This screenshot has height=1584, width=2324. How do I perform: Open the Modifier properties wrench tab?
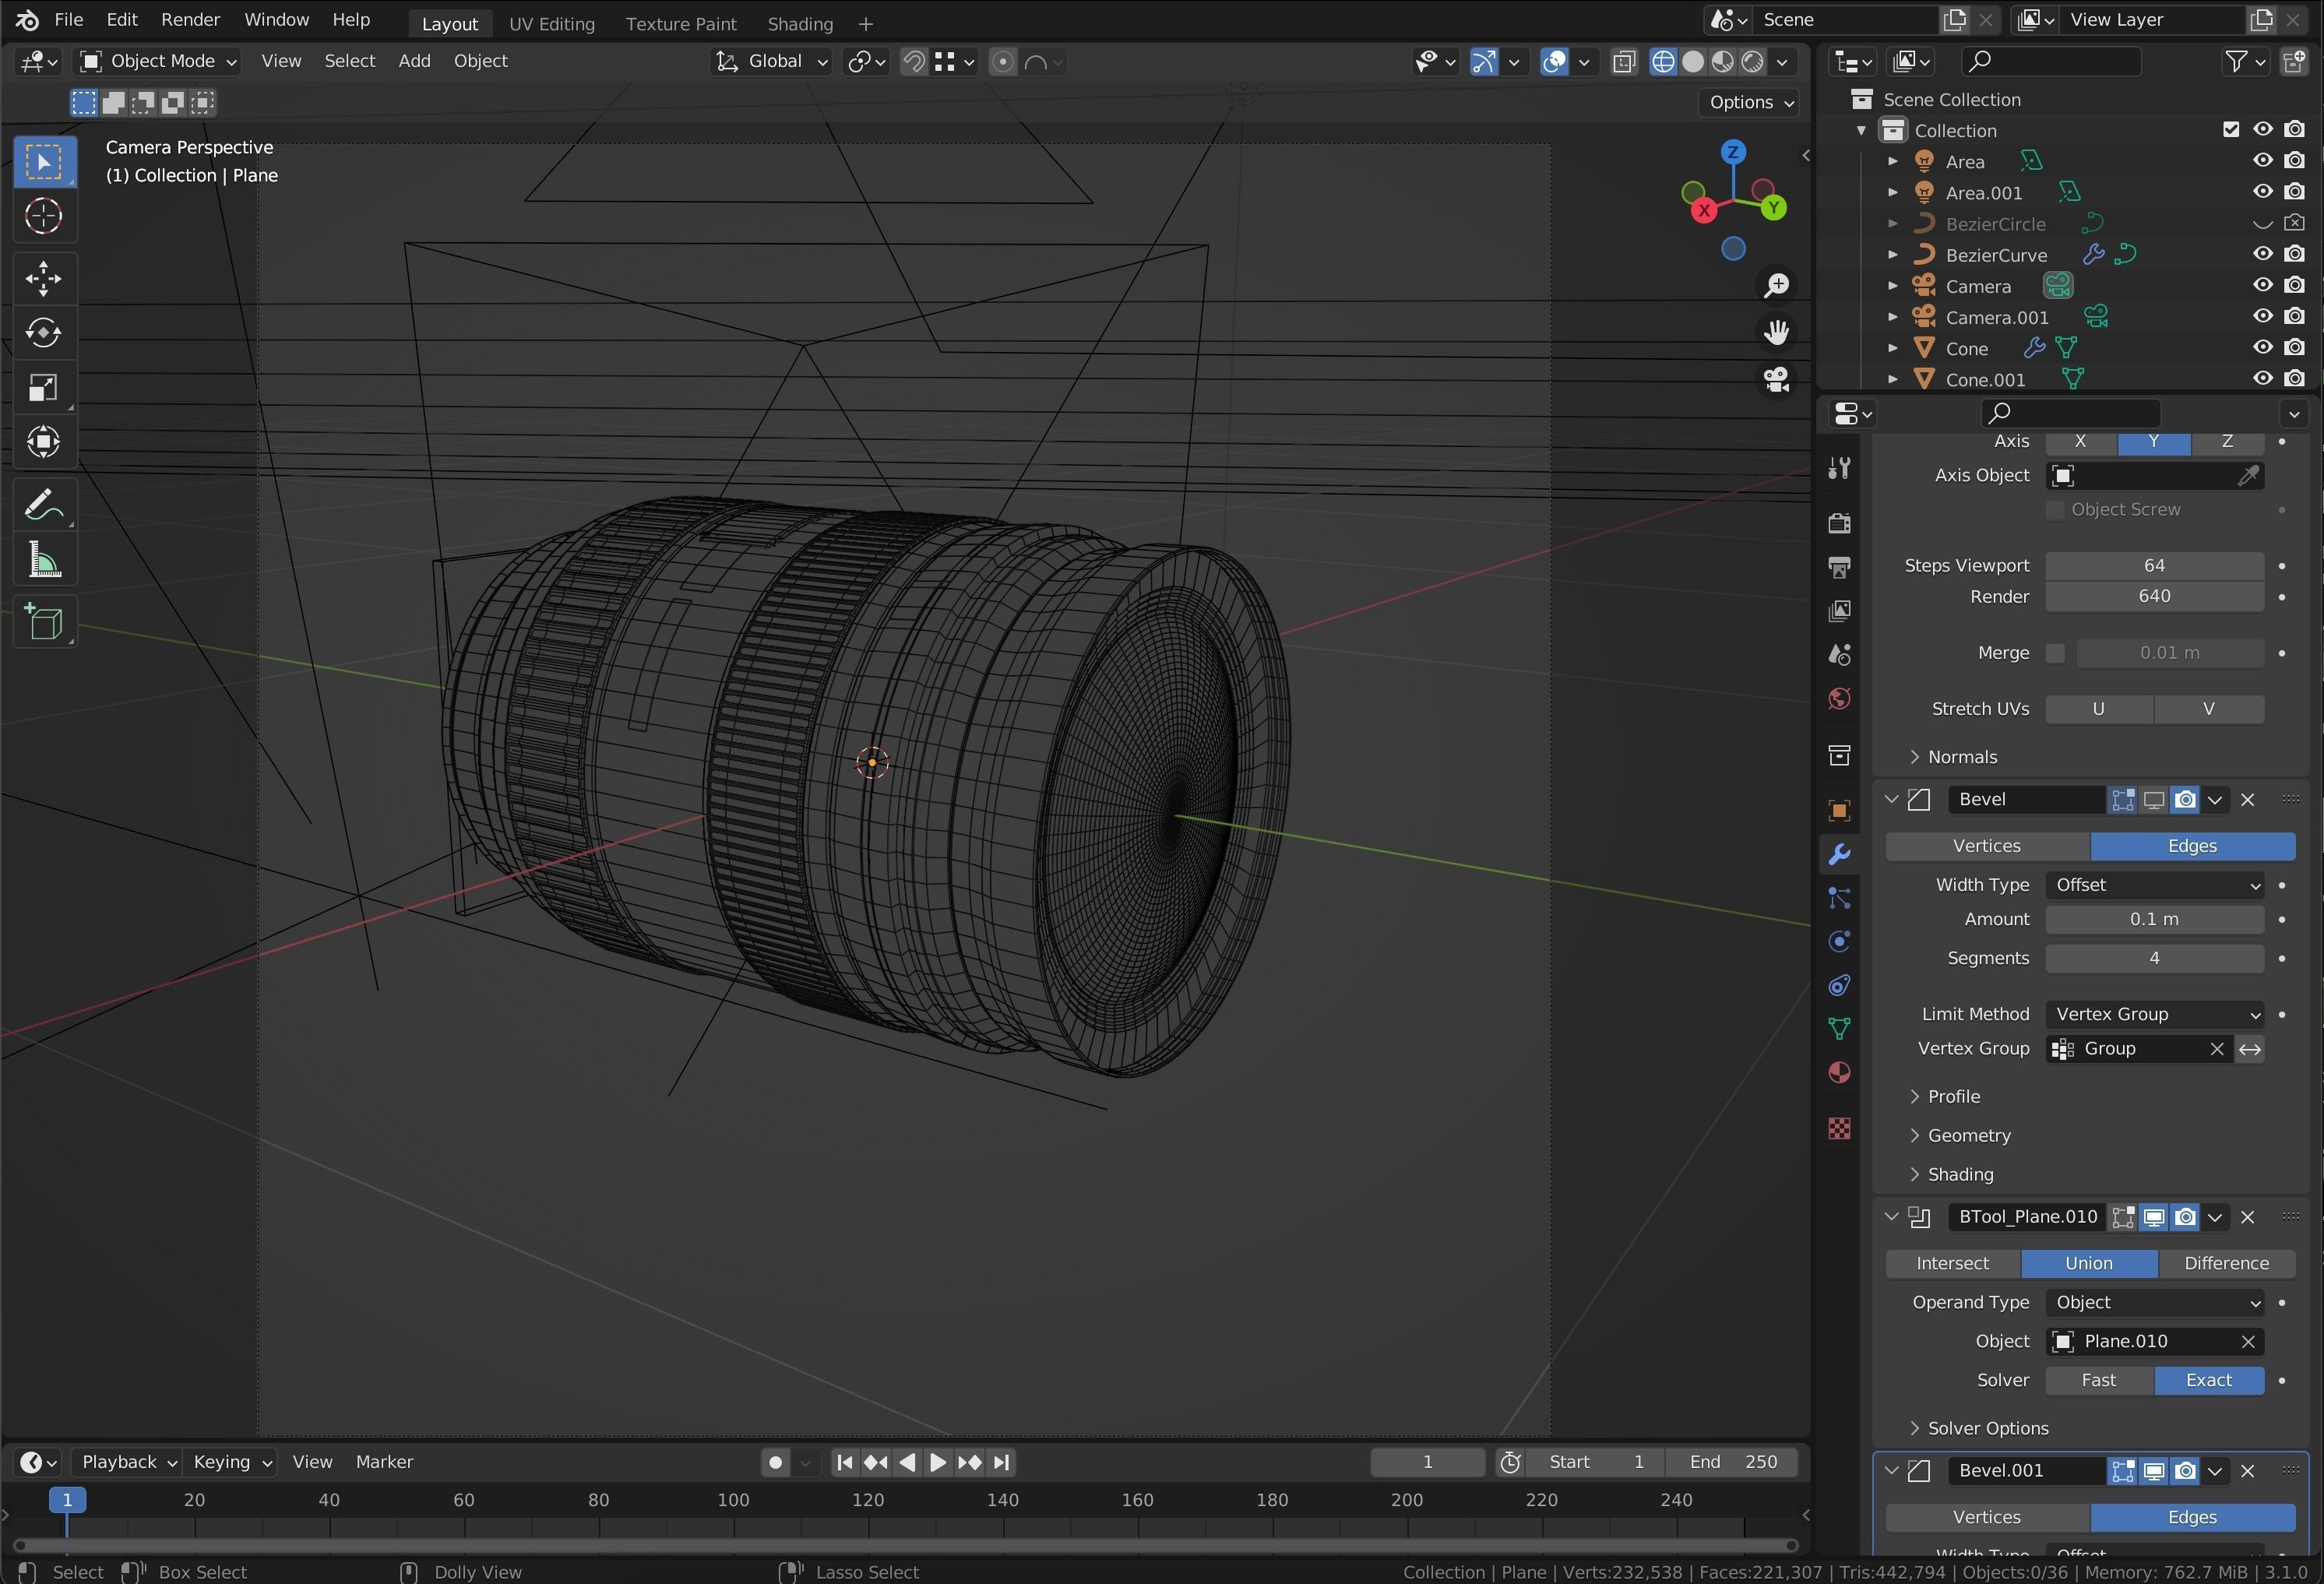pos(1839,854)
